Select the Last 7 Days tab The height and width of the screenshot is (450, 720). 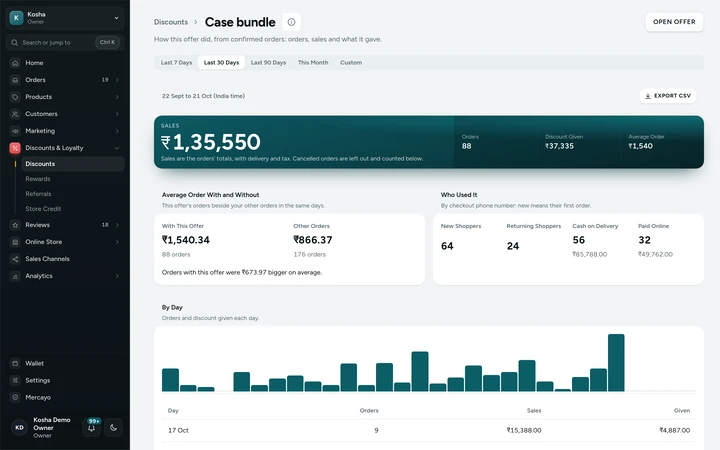pos(176,62)
